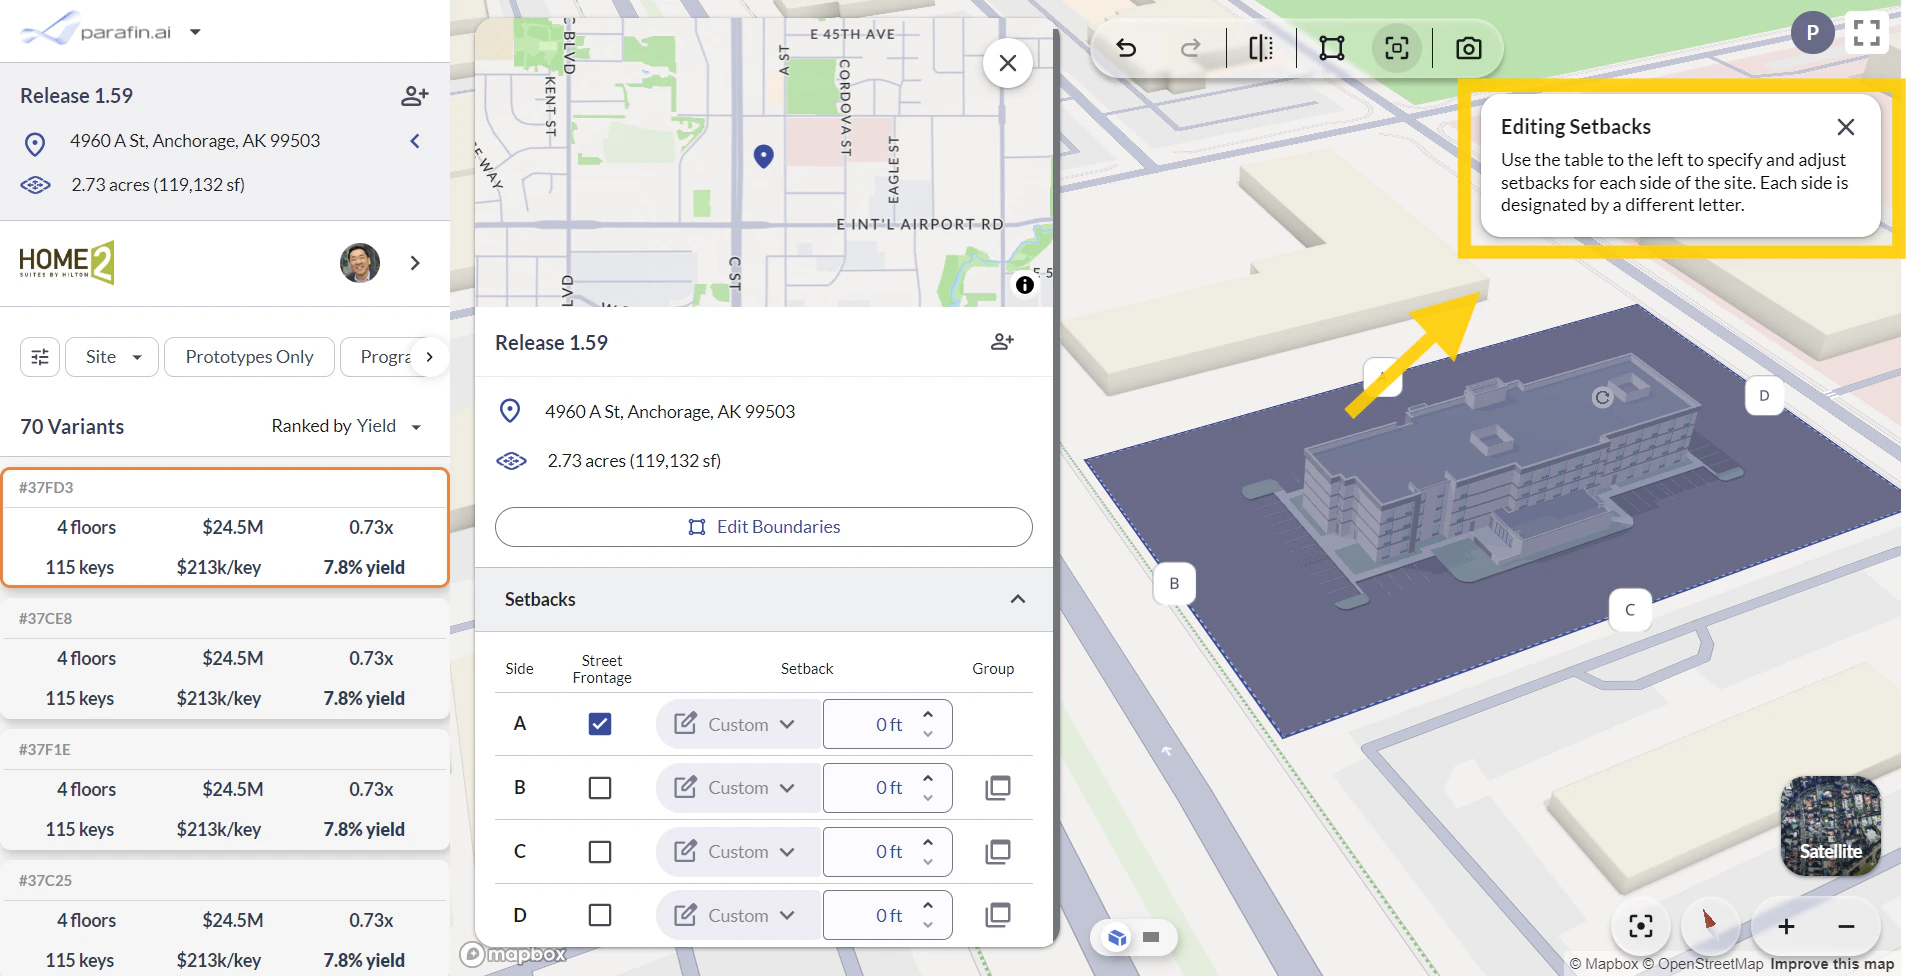Undo the last action
1906x976 pixels.
pyautogui.click(x=1128, y=47)
